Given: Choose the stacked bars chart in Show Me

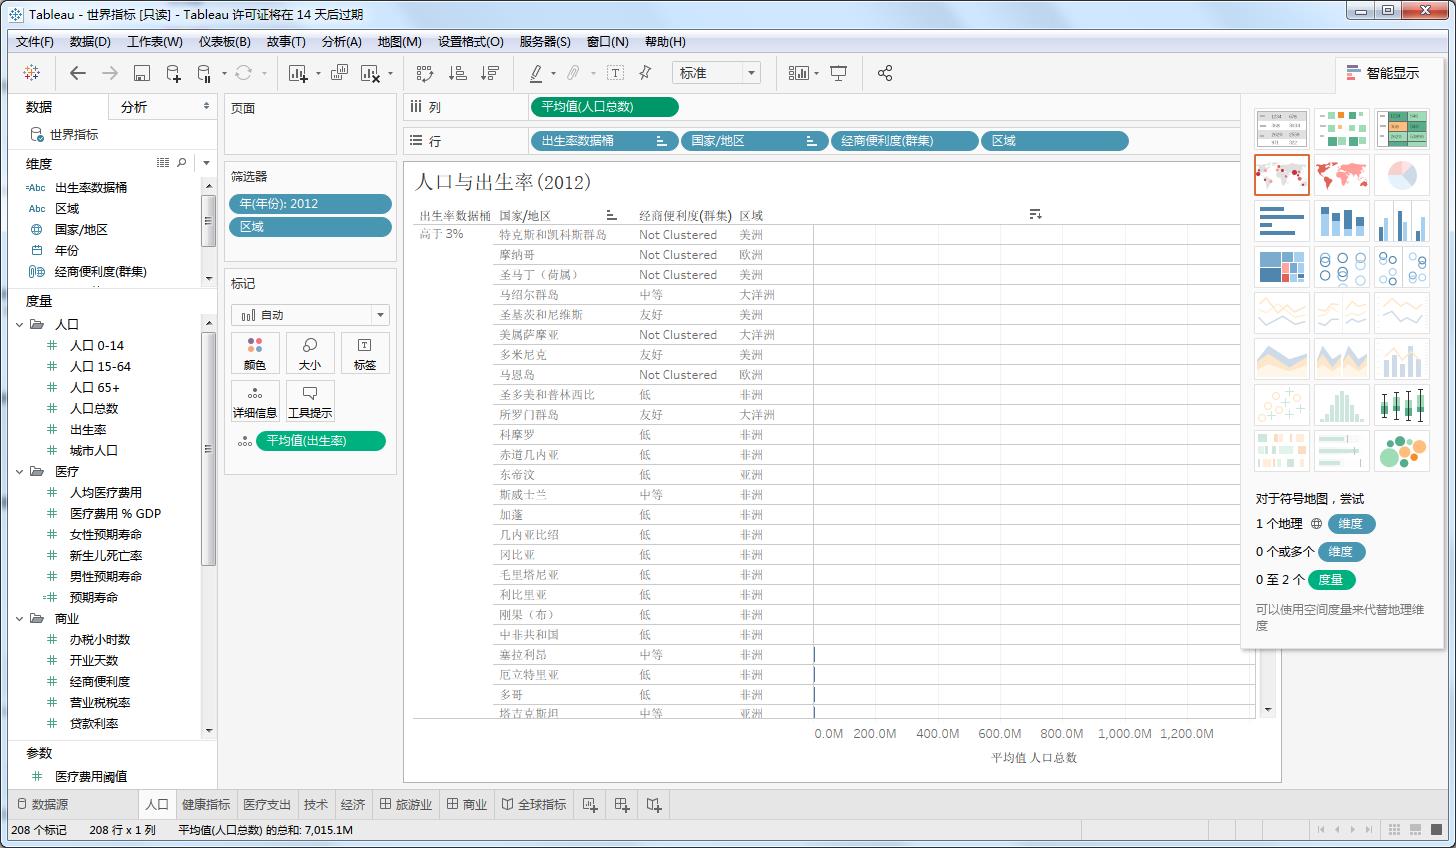Looking at the screenshot, I should click(x=1342, y=221).
